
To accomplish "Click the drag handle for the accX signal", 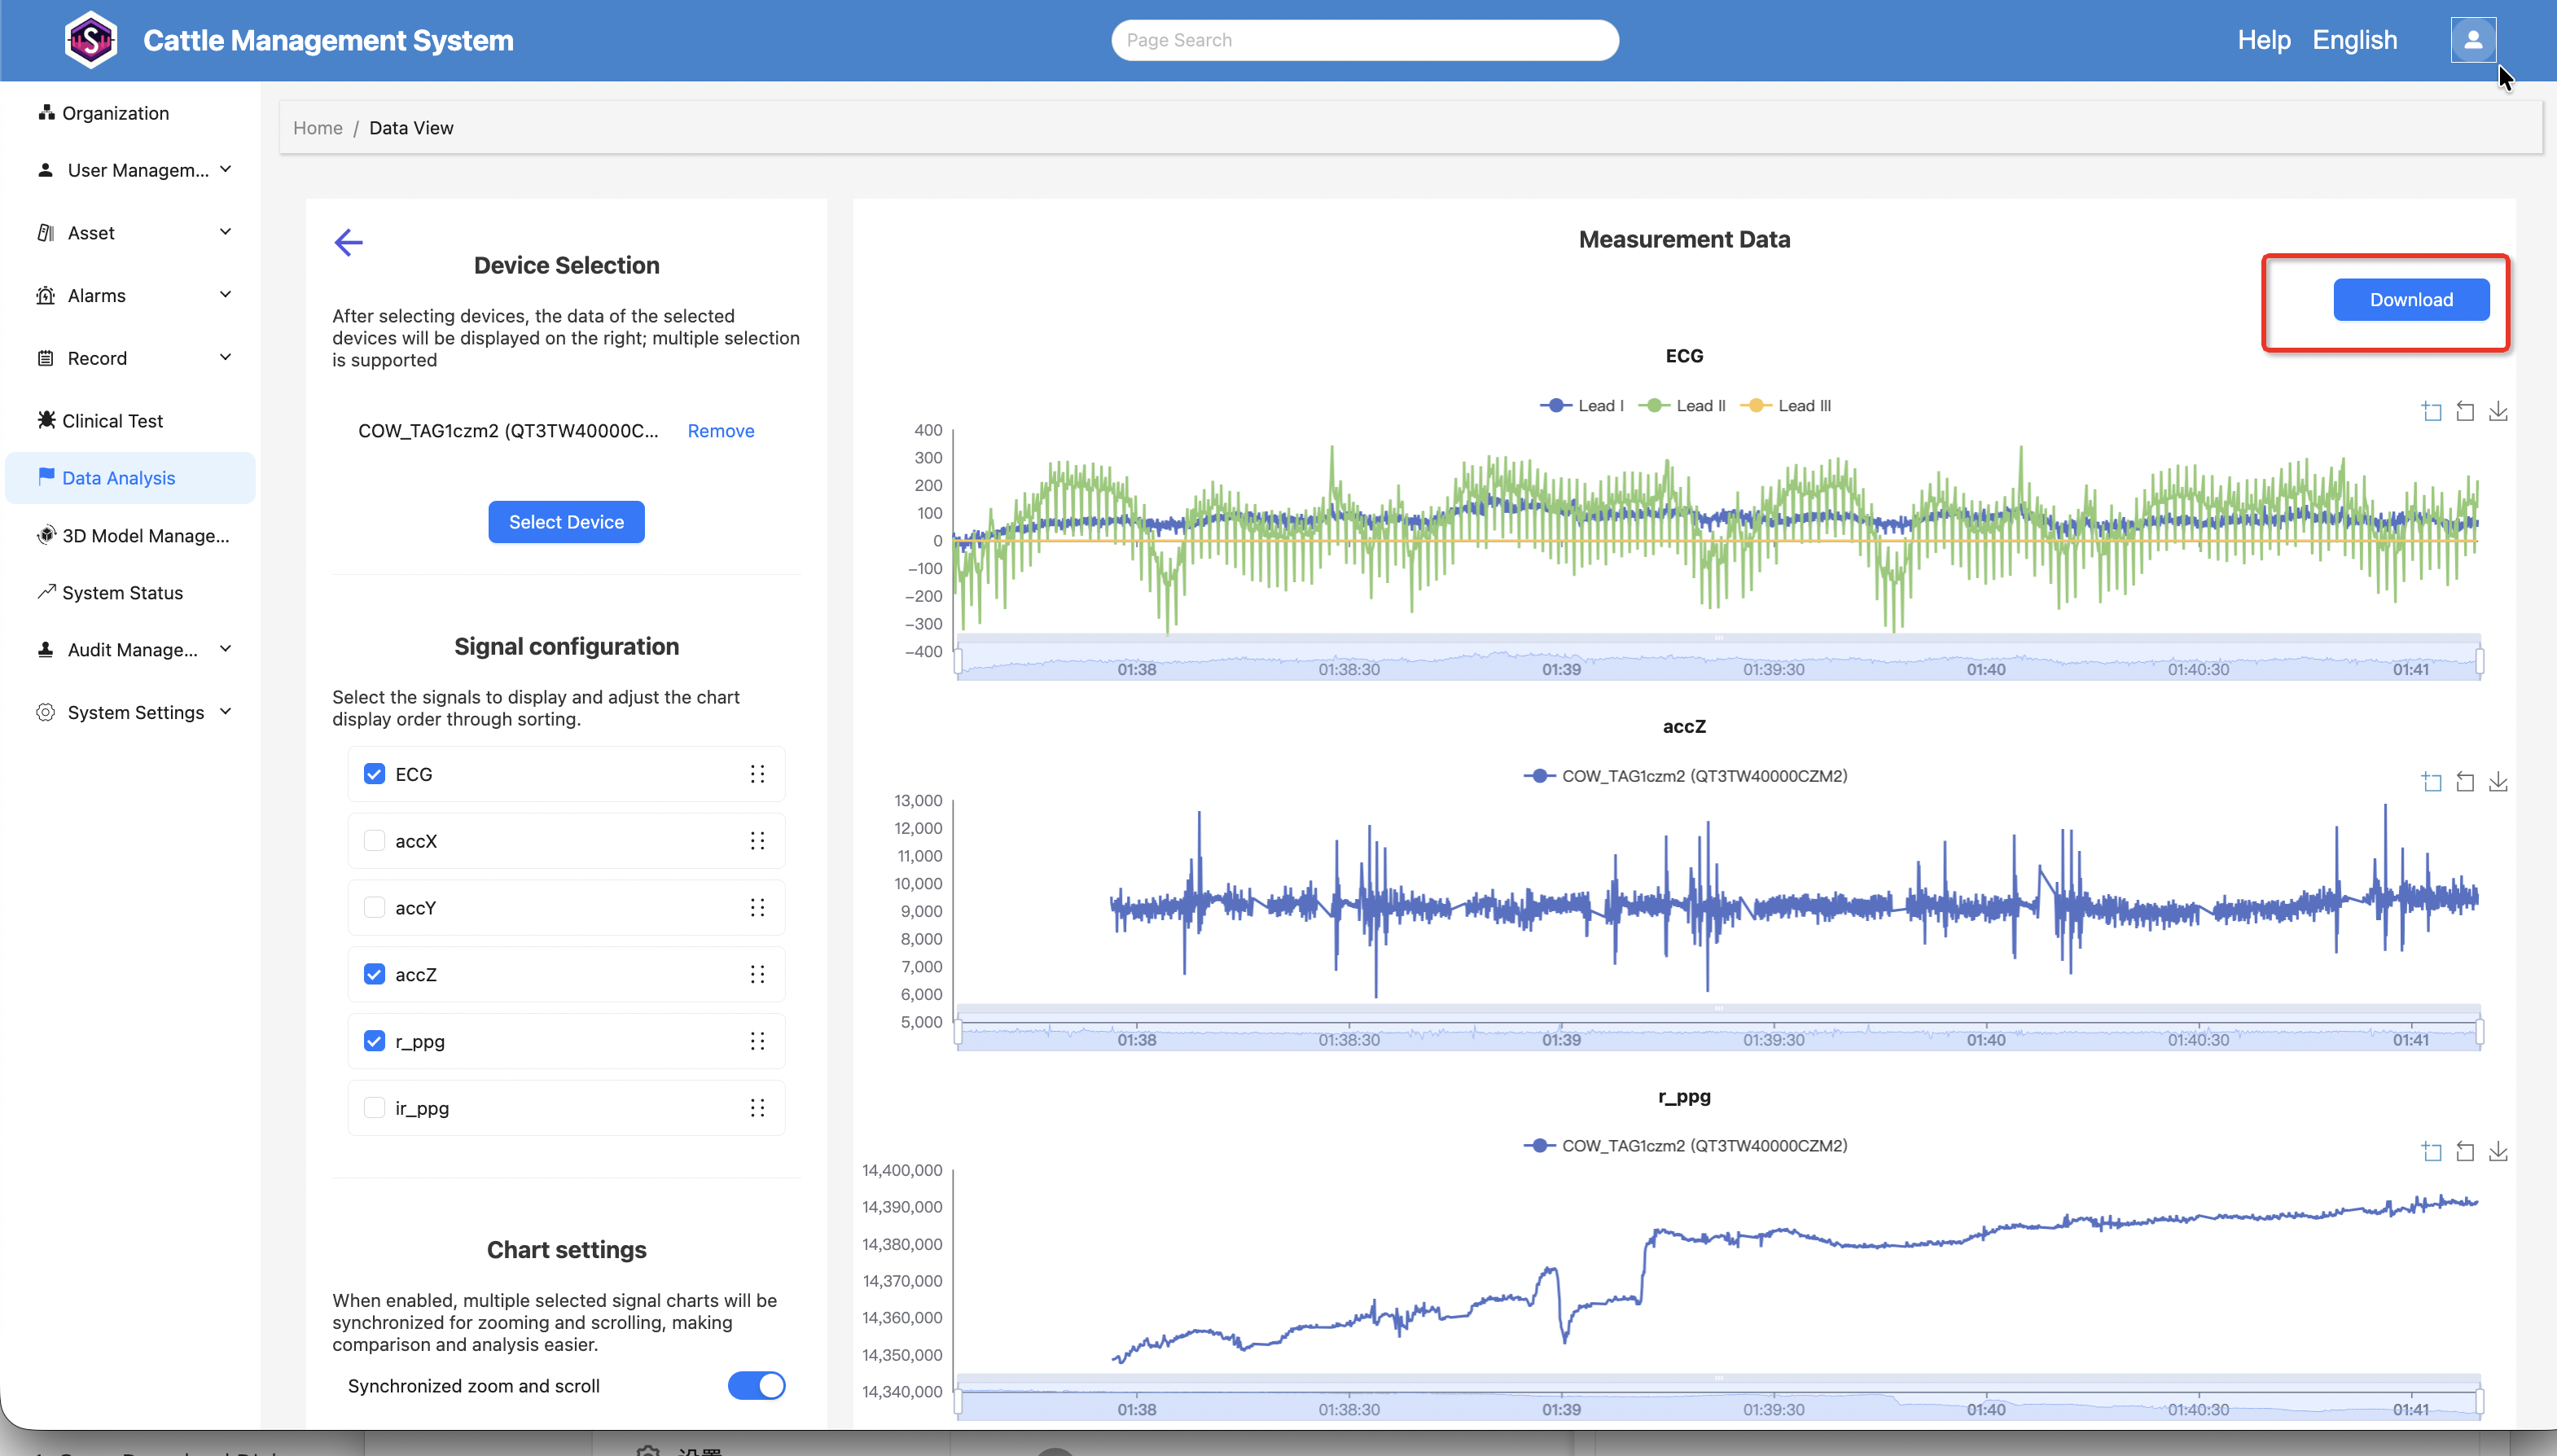I will point(757,841).
